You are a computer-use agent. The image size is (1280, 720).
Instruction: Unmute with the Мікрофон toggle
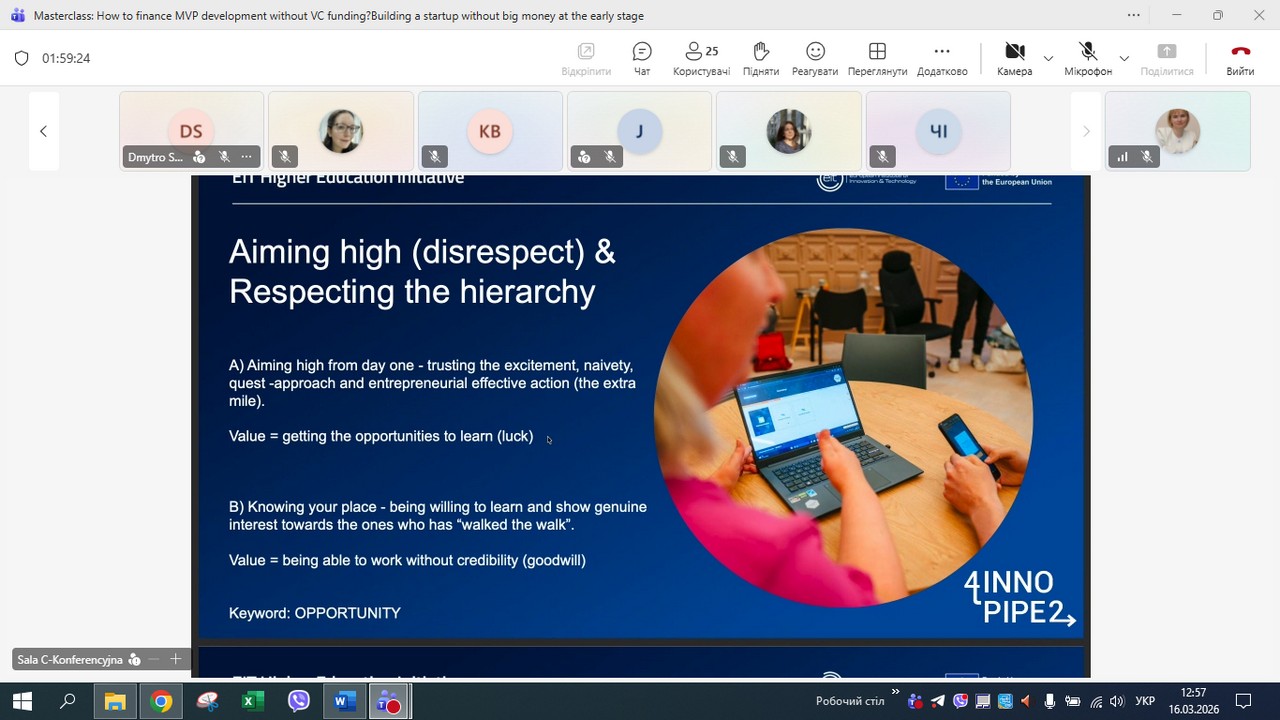coord(1087,58)
